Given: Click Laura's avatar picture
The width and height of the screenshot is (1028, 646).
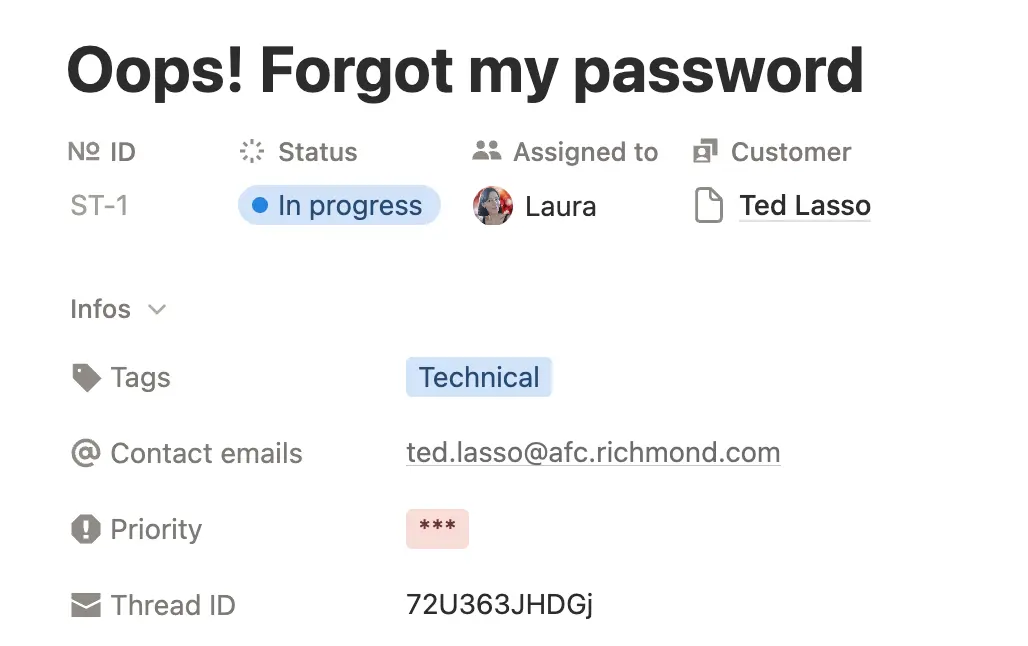Looking at the screenshot, I should [x=492, y=206].
